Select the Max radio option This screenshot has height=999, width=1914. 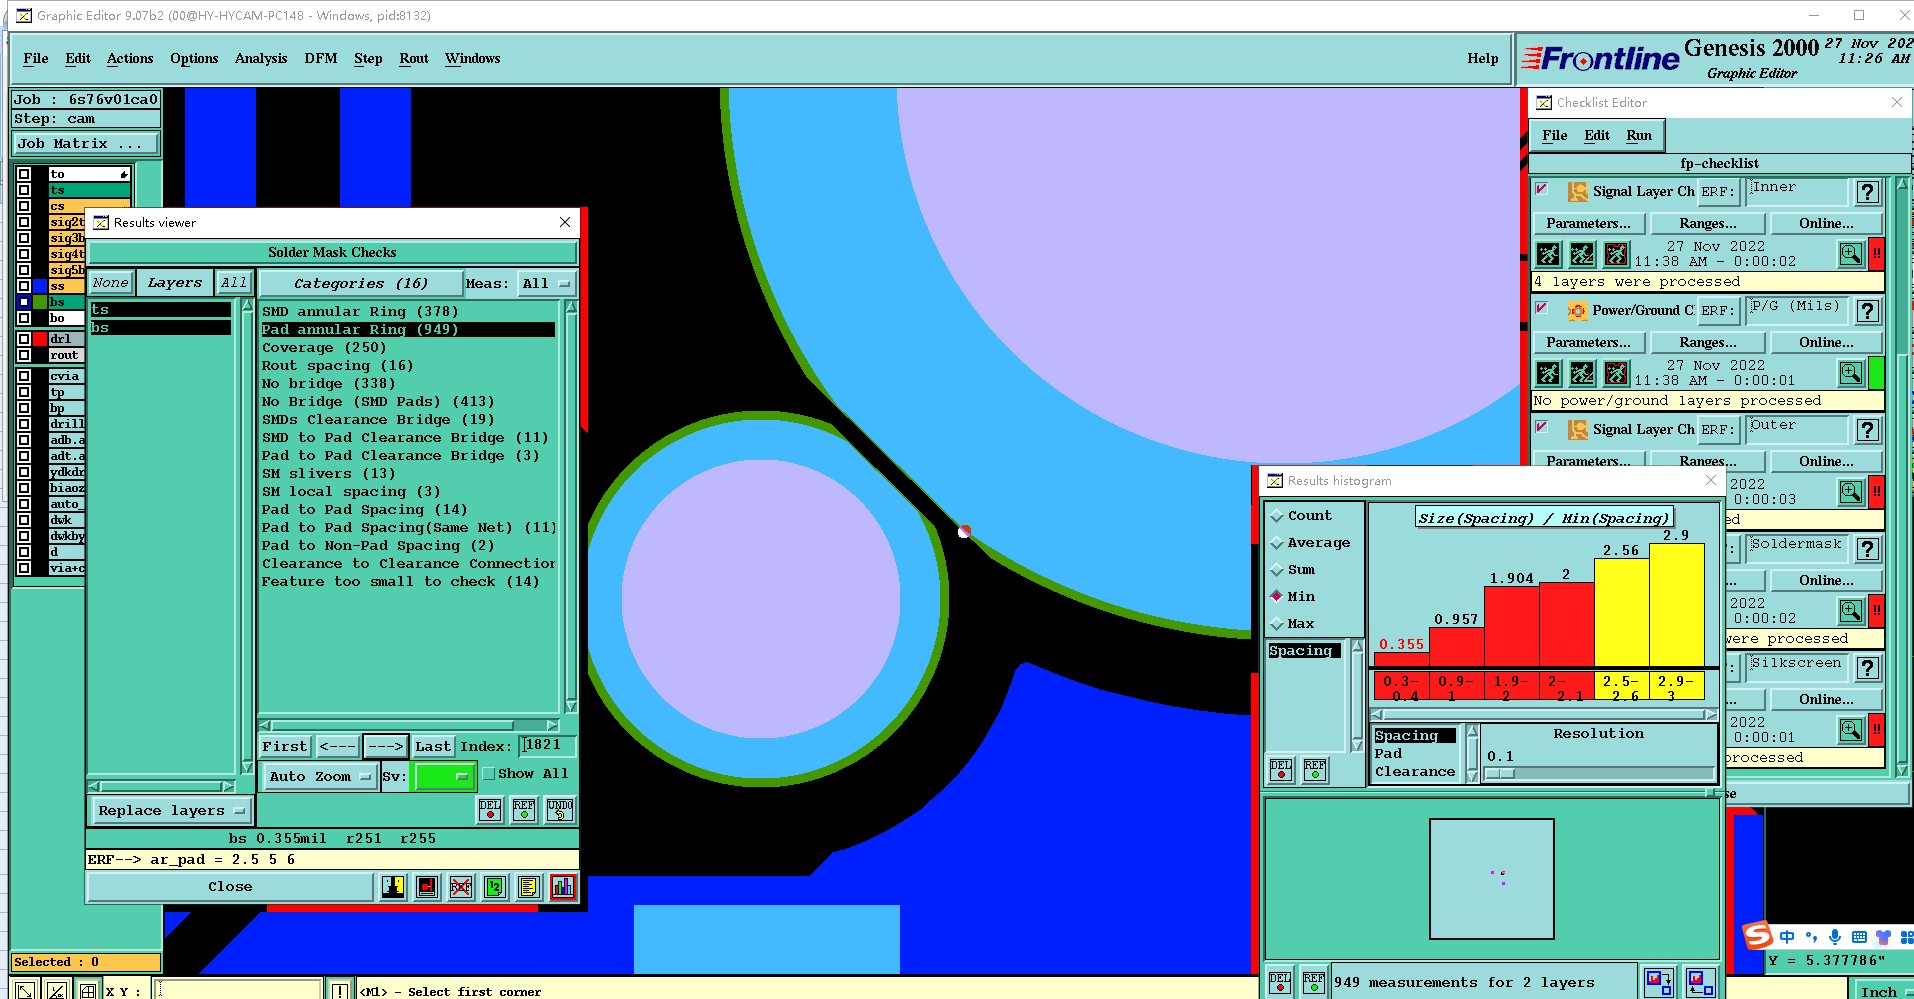tap(1277, 624)
